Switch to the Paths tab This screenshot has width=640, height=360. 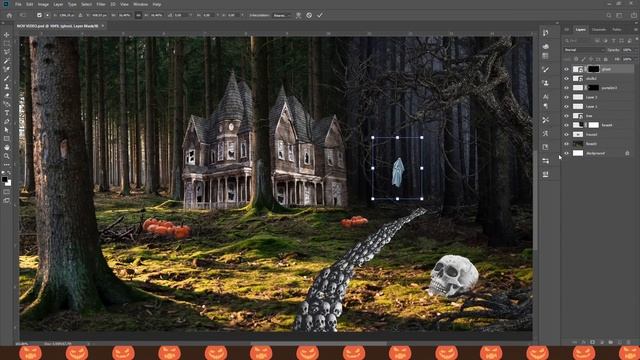[617, 29]
